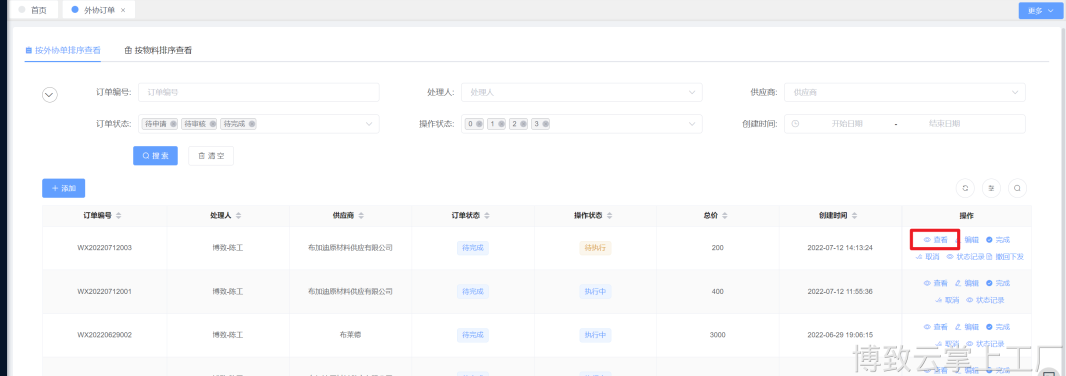The image size is (1066, 376).
Task: Select order number cell WX20220629002
Action: pos(105,335)
